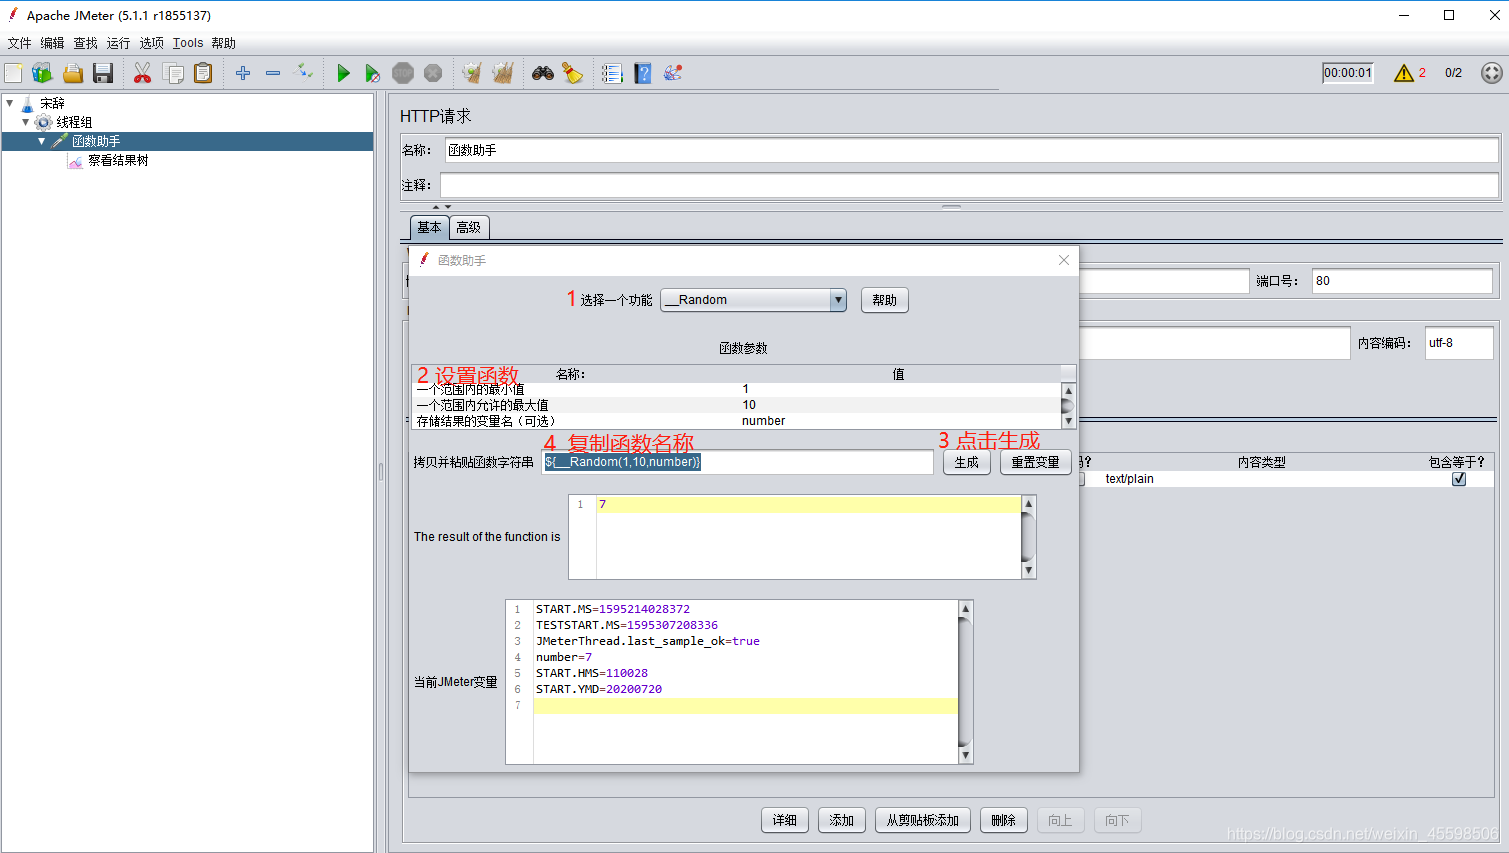The height and width of the screenshot is (853, 1509).
Task: Open the Templates icon in toolbar
Action: click(42, 73)
